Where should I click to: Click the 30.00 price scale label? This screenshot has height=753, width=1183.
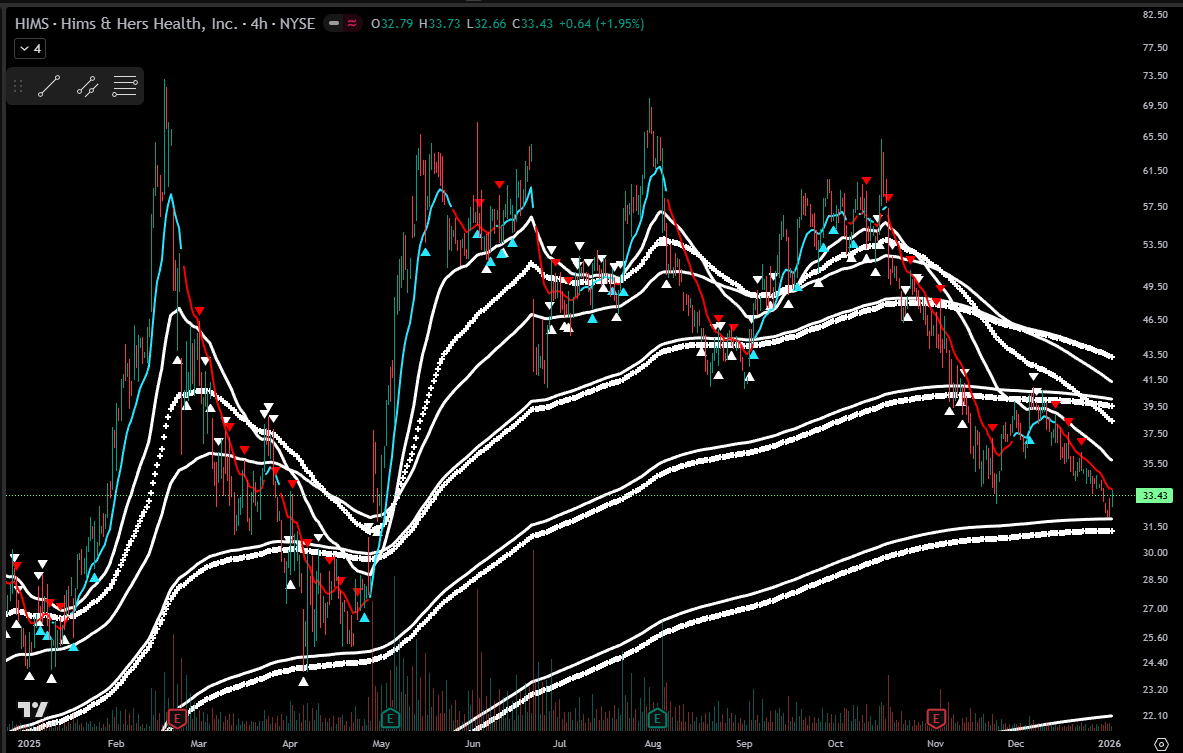1155,552
